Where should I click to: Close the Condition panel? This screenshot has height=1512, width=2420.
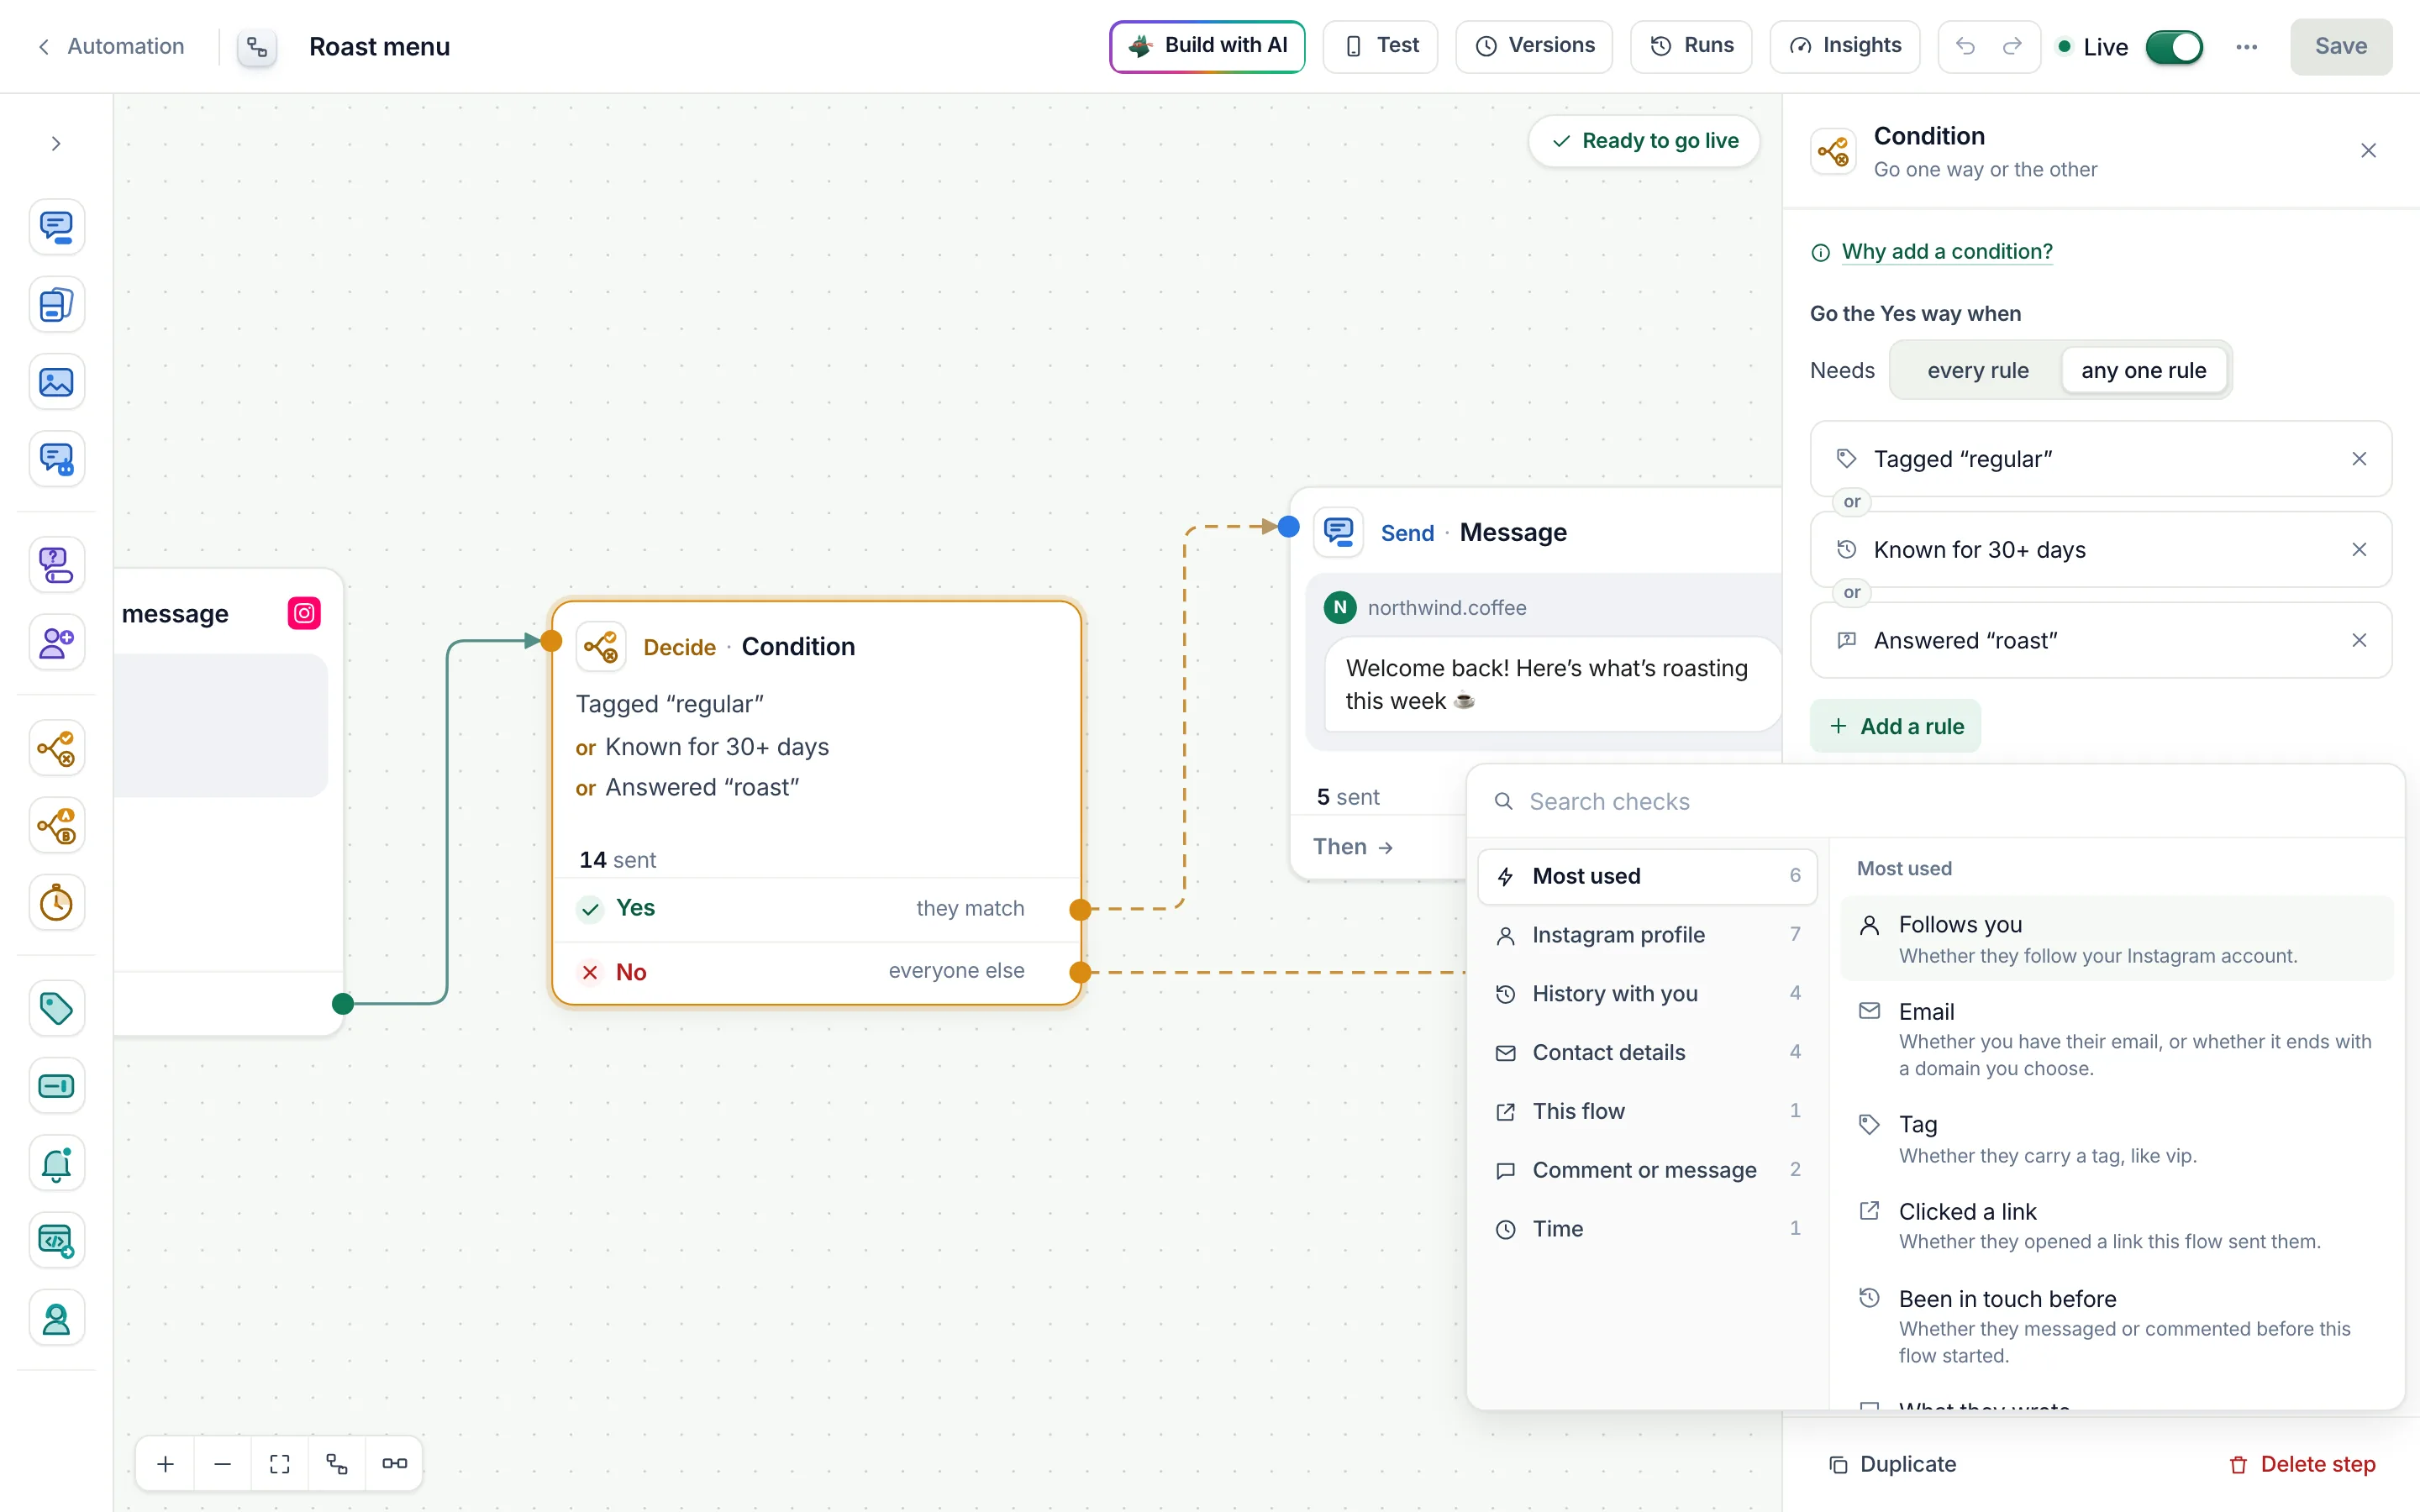point(2368,151)
